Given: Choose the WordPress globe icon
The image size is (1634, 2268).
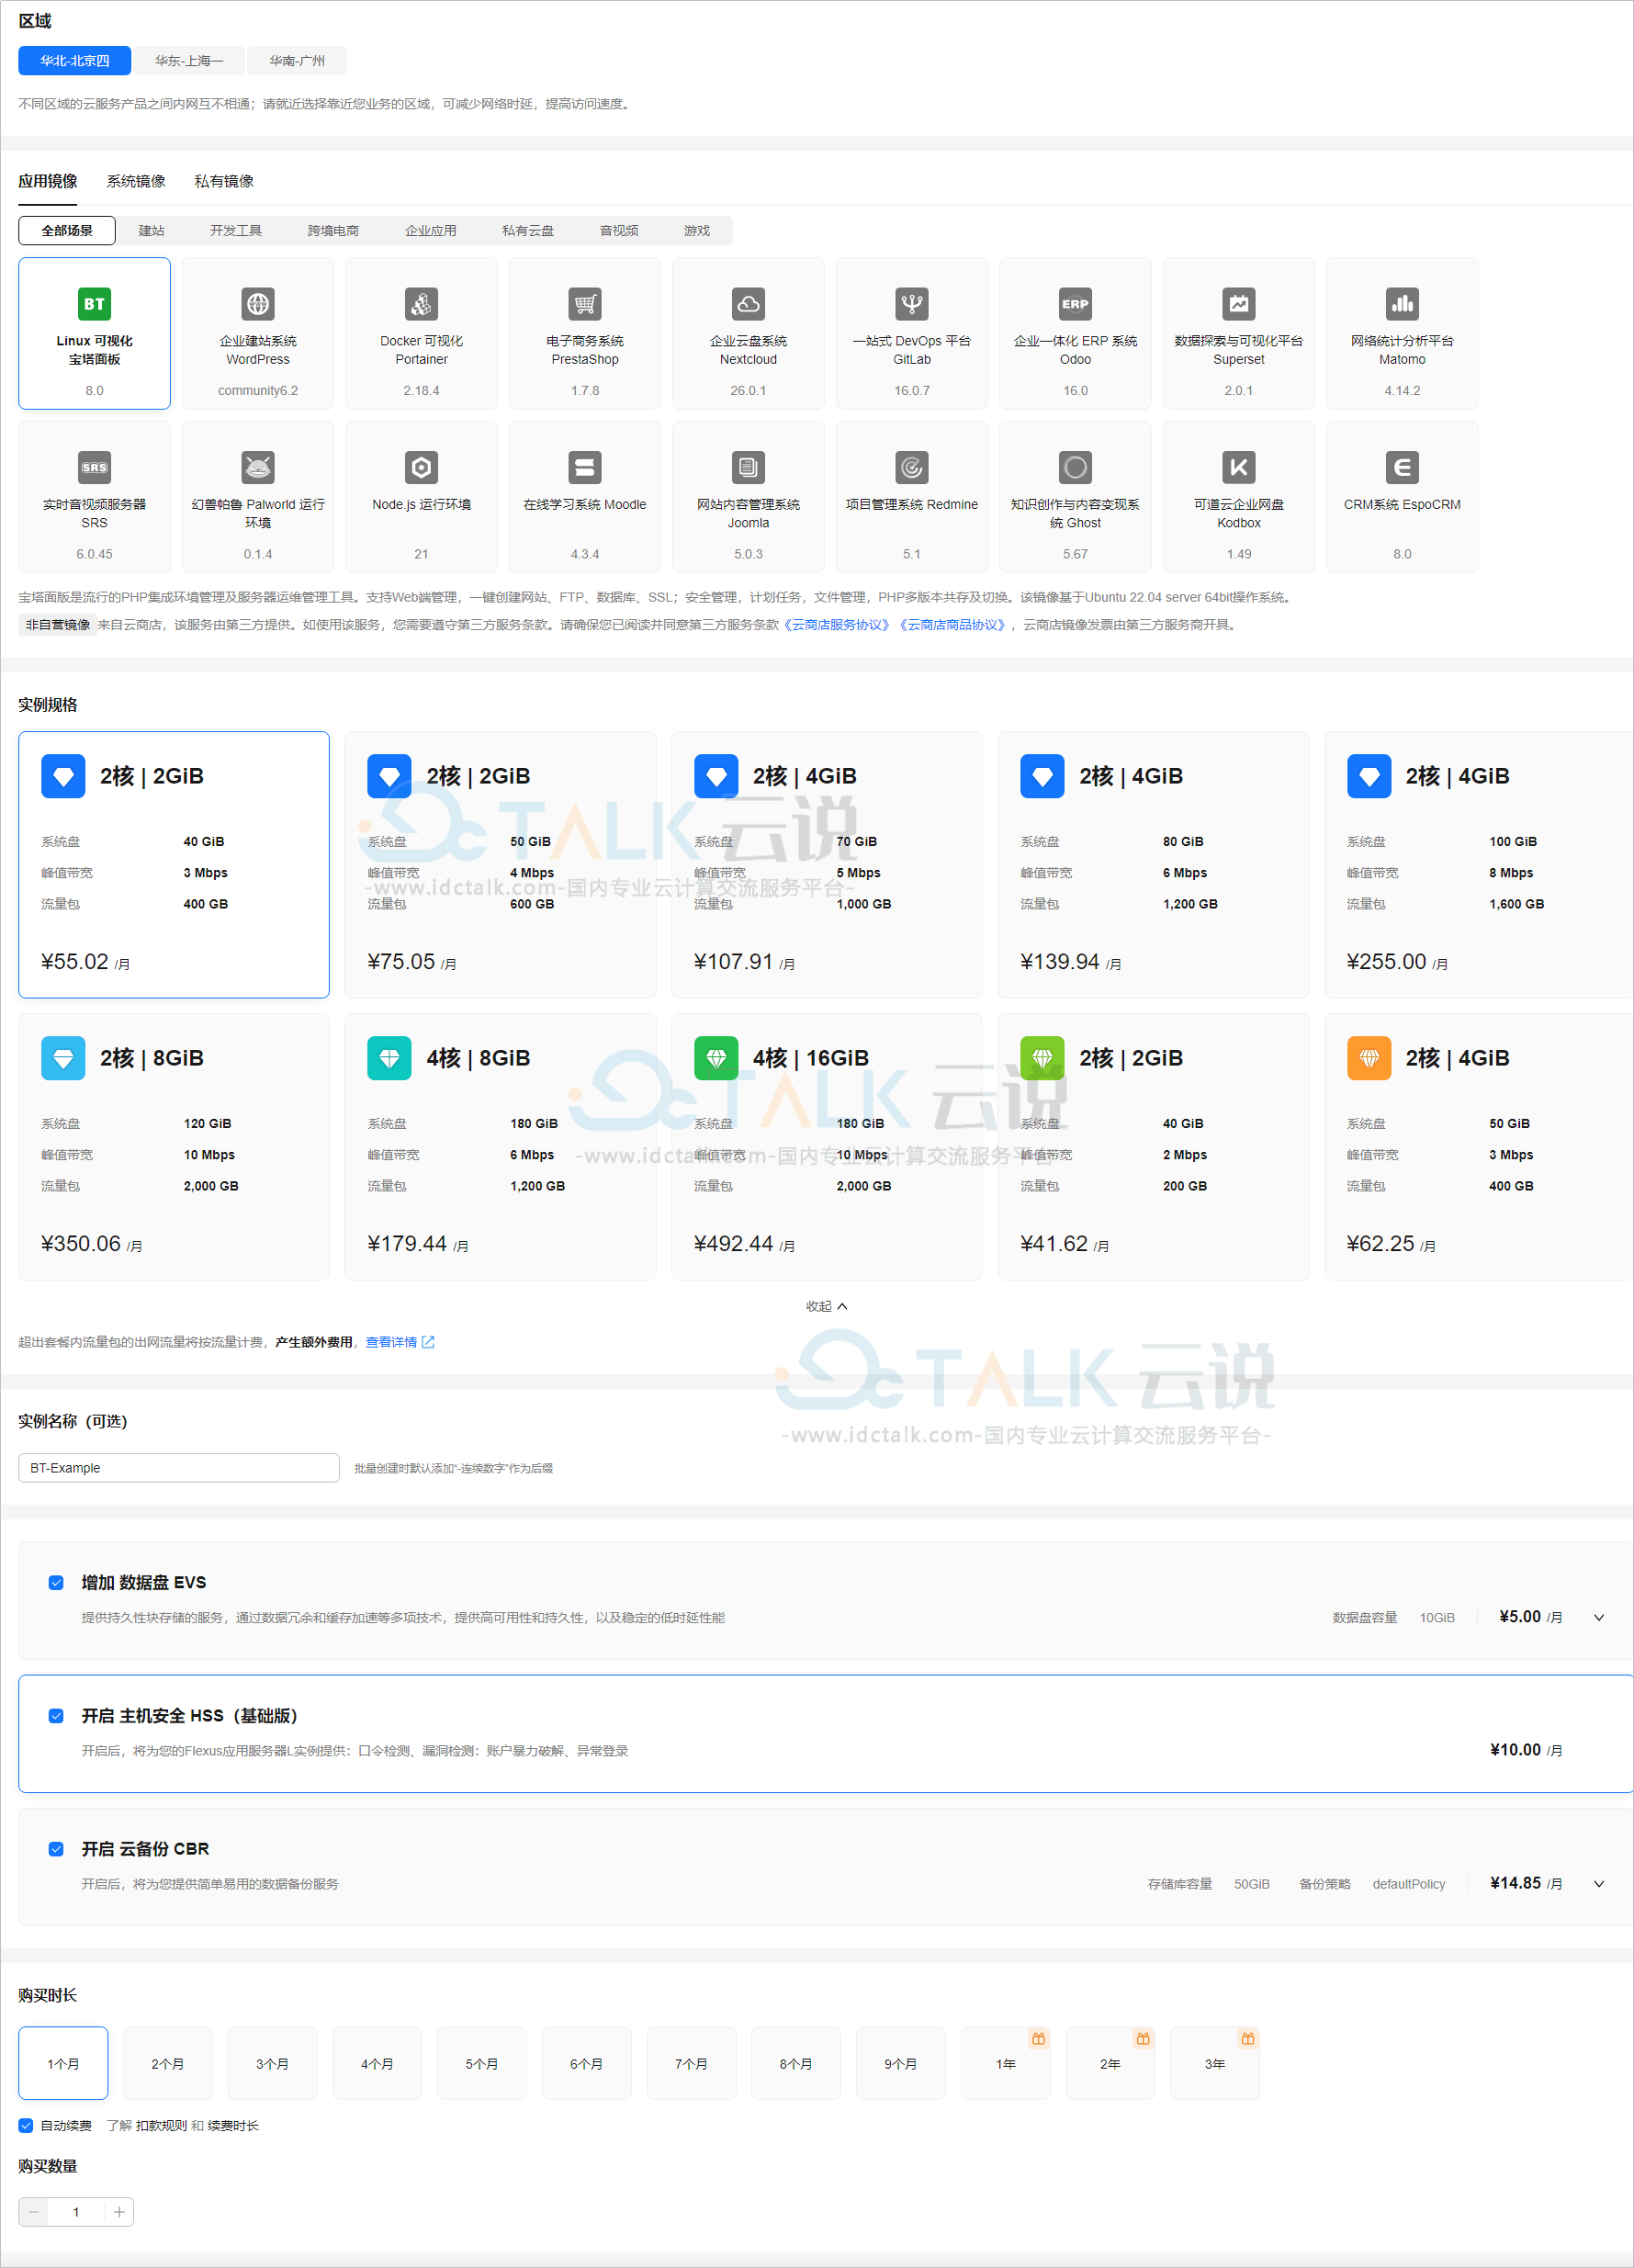Looking at the screenshot, I should point(258,303).
